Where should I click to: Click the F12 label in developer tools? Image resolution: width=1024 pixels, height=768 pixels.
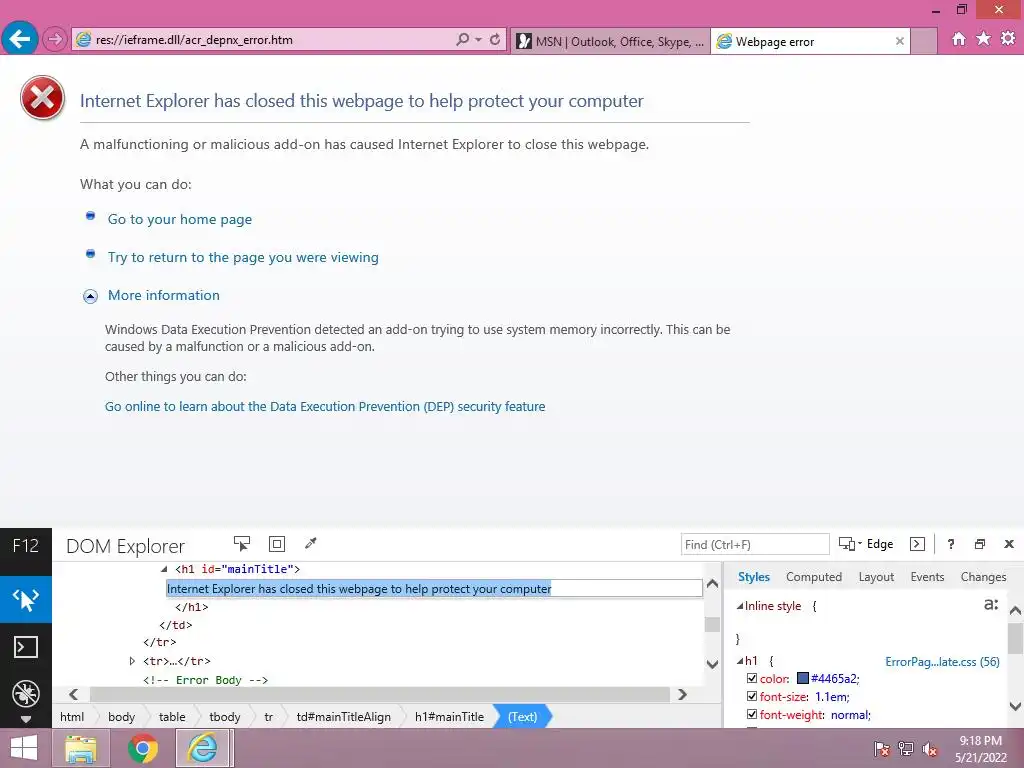point(25,545)
